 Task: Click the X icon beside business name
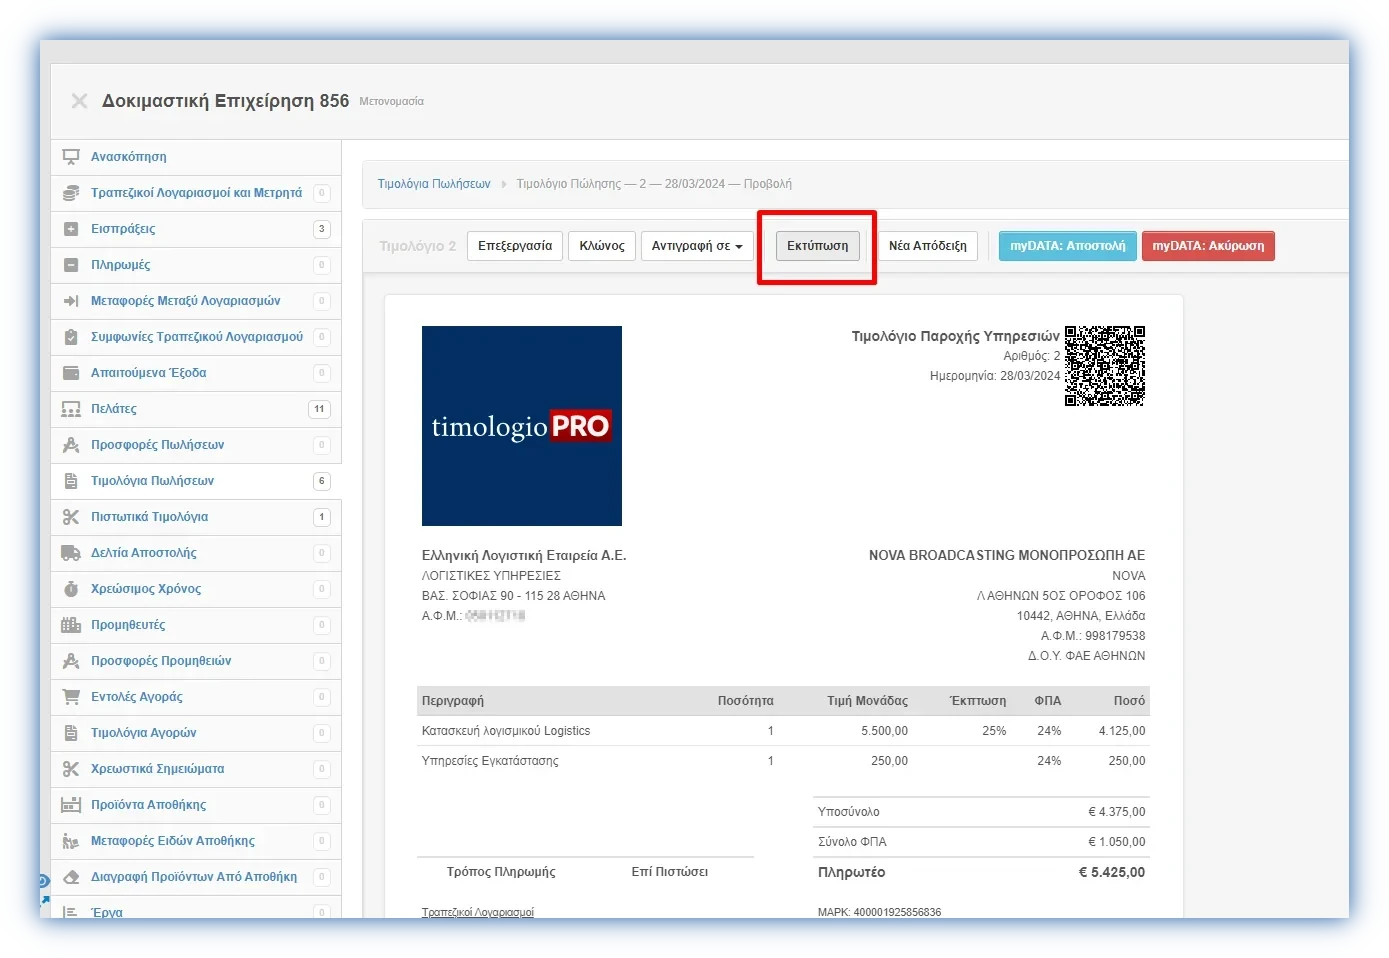pyautogui.click(x=80, y=101)
